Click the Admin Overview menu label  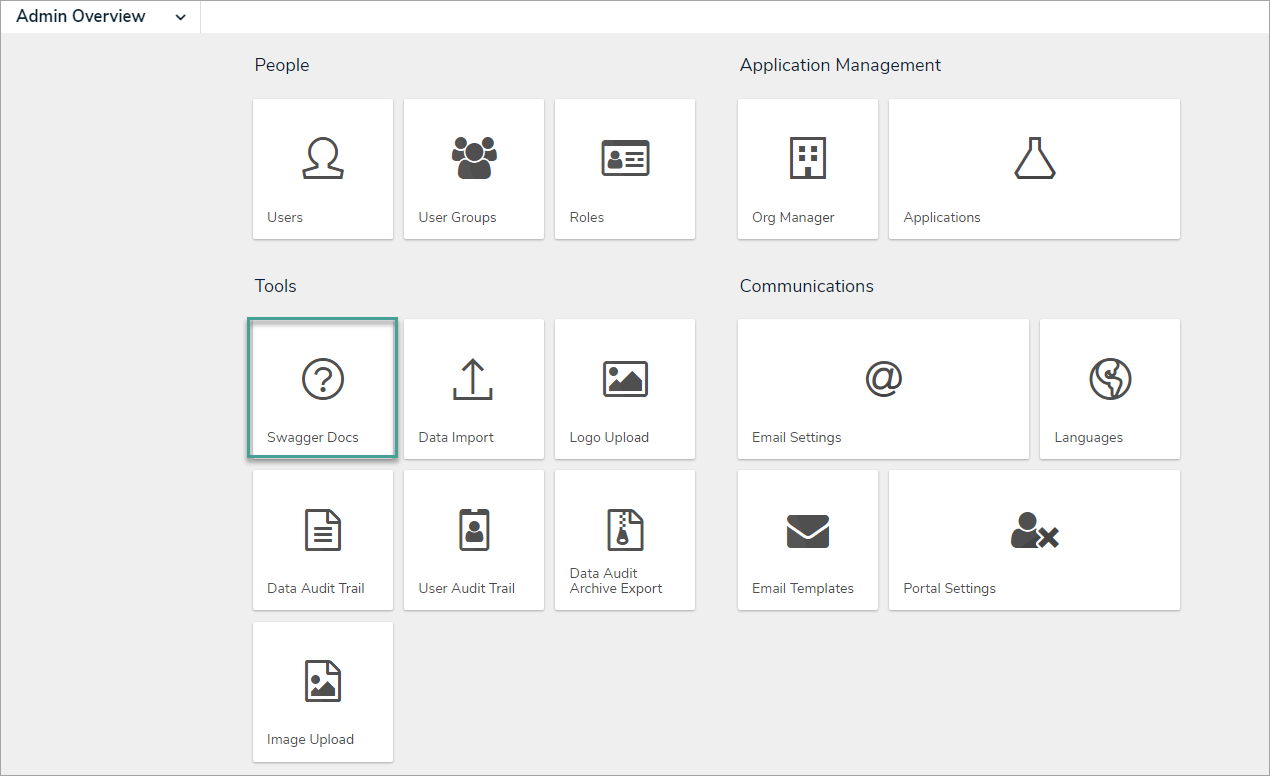(x=80, y=16)
